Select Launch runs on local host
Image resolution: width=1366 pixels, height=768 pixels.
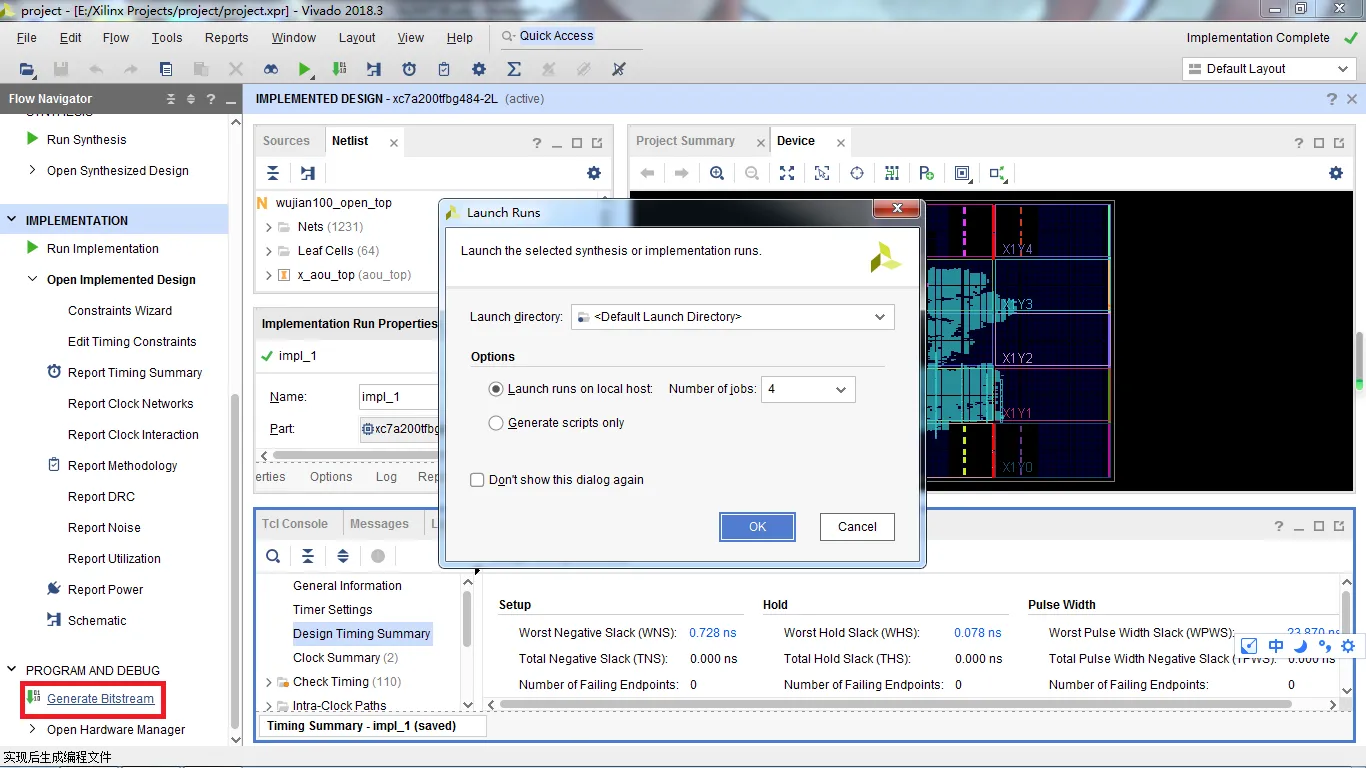point(496,389)
